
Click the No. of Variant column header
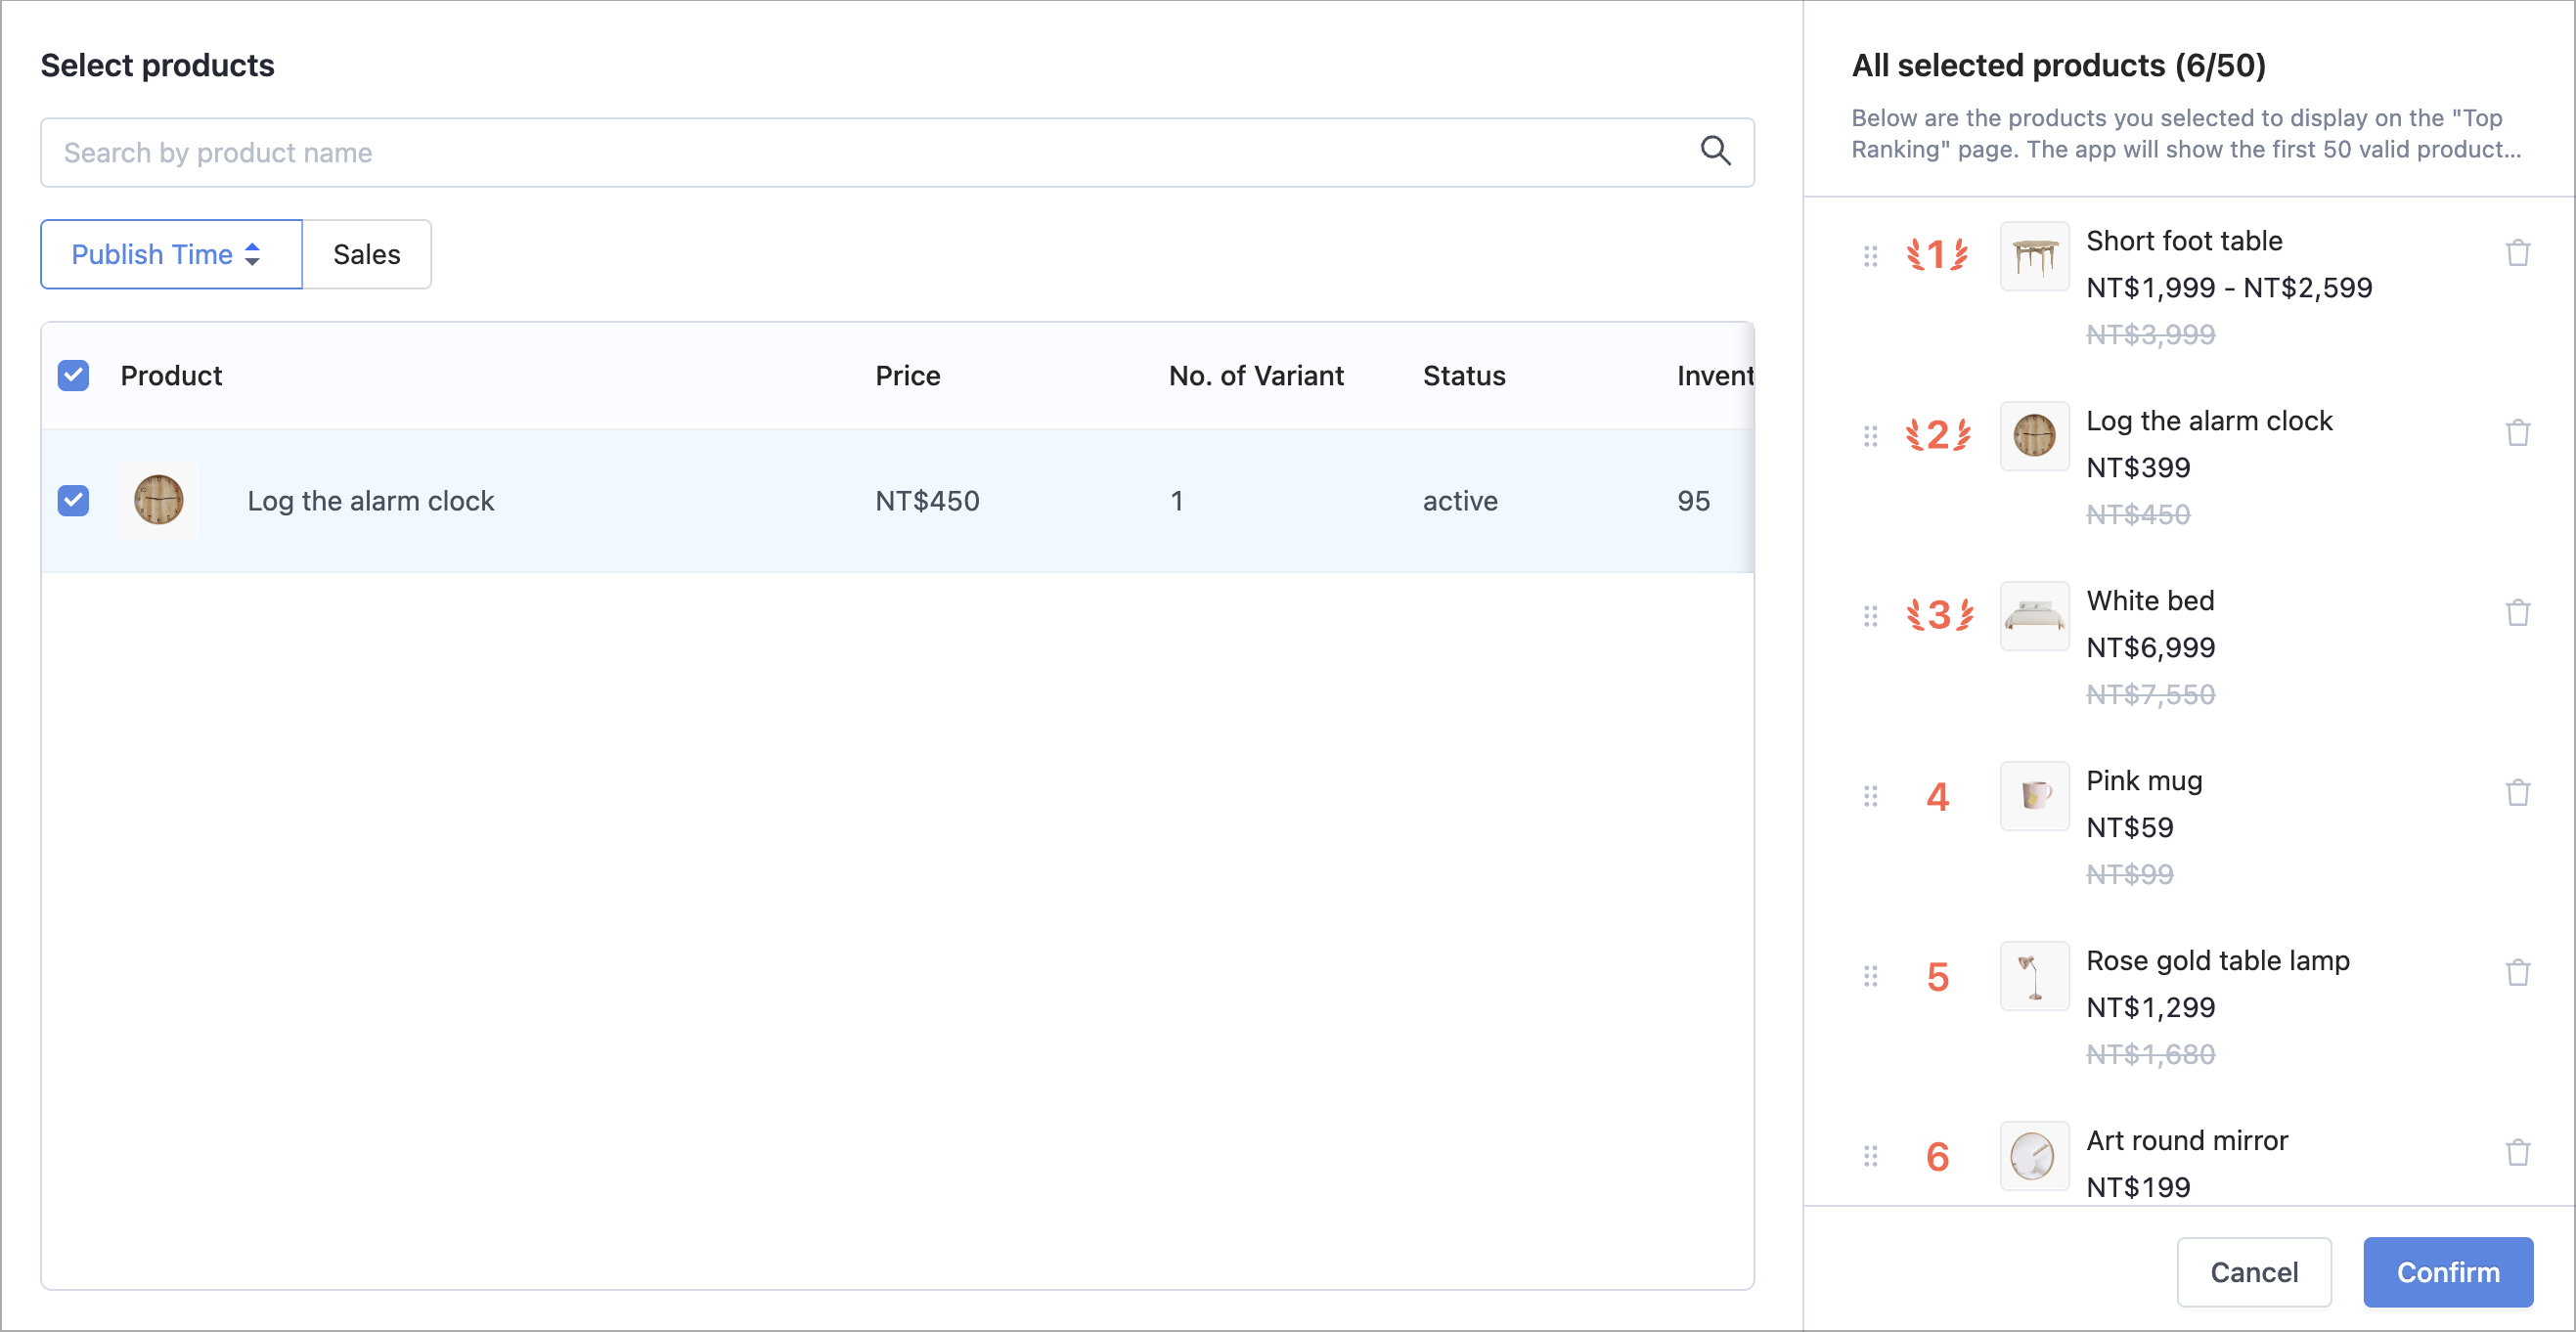1255,375
